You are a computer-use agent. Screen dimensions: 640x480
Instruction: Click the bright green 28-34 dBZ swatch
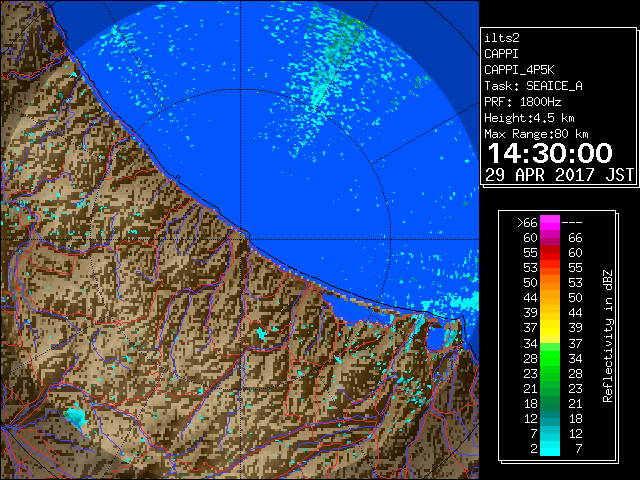pos(550,358)
